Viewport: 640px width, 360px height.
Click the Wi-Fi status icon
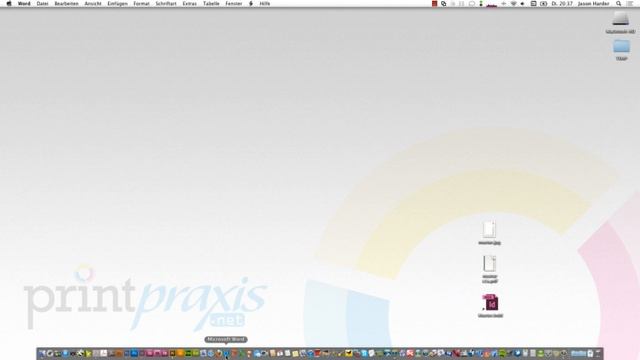513,4
